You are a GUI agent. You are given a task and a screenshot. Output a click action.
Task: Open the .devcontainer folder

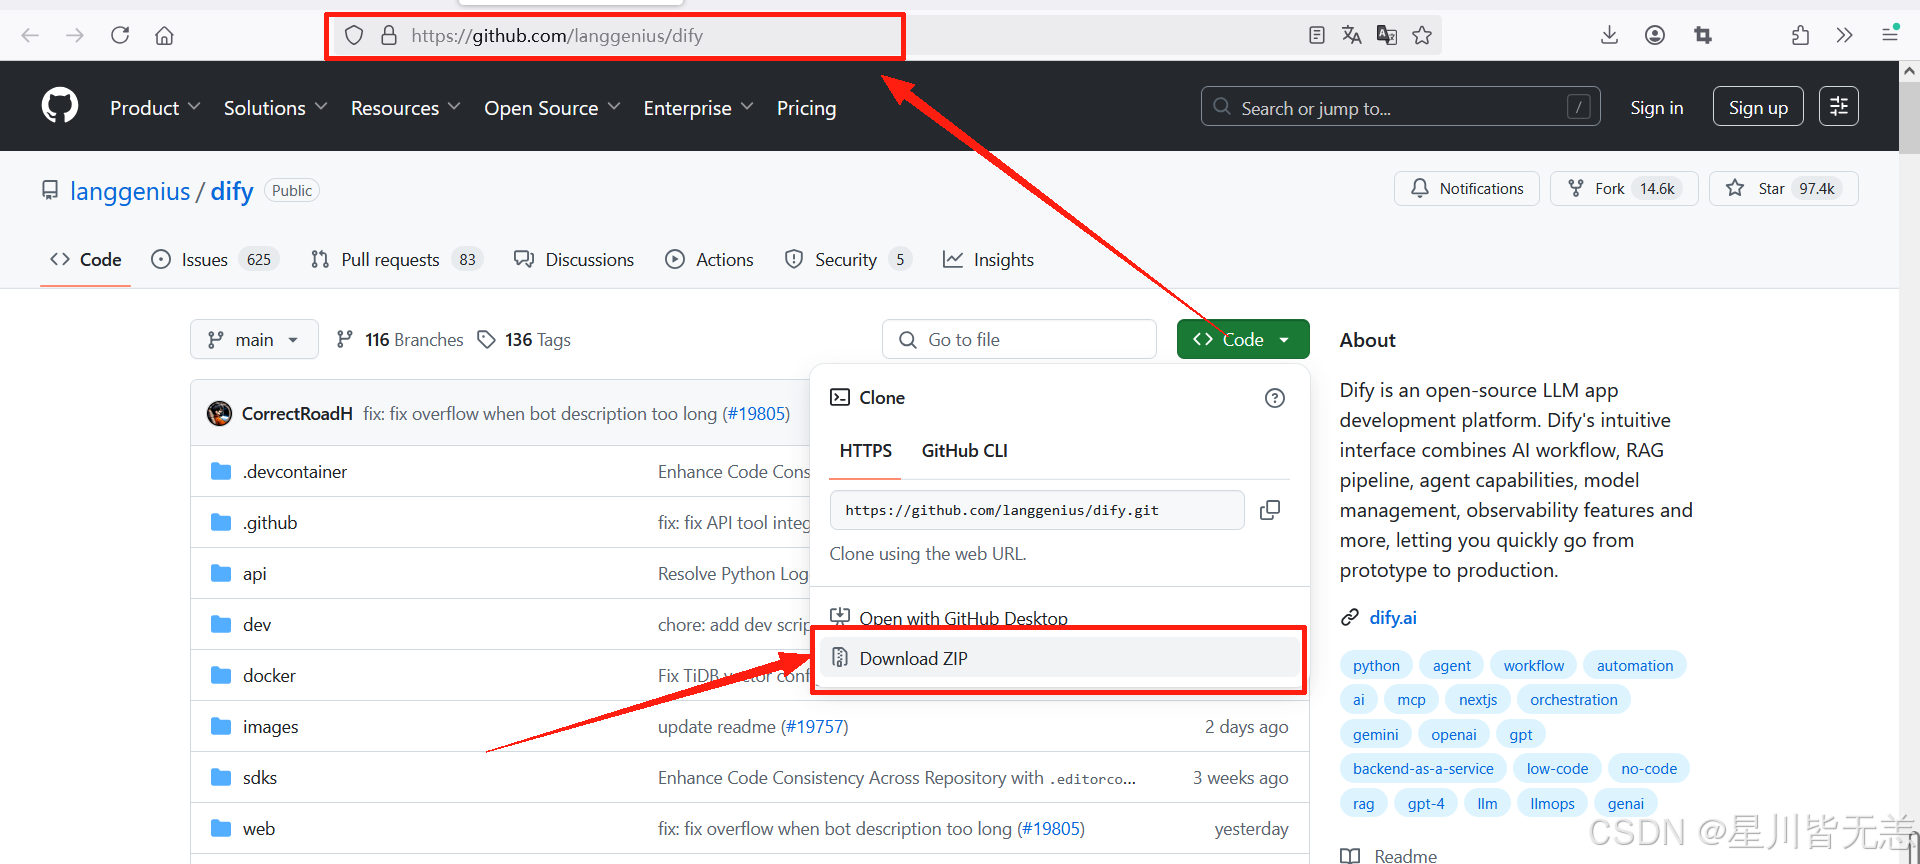click(x=295, y=471)
